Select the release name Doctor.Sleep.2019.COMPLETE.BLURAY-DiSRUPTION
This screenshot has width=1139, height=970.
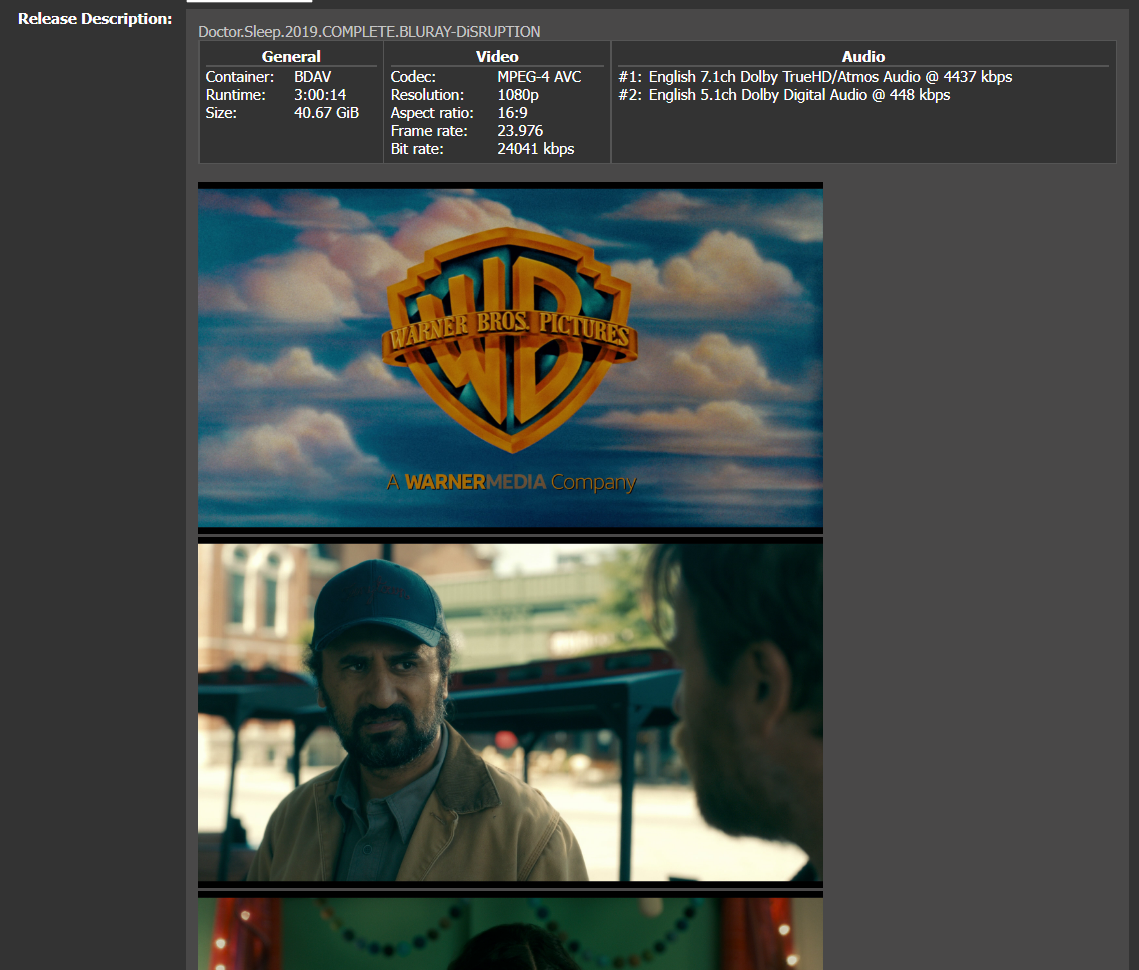[x=369, y=31]
